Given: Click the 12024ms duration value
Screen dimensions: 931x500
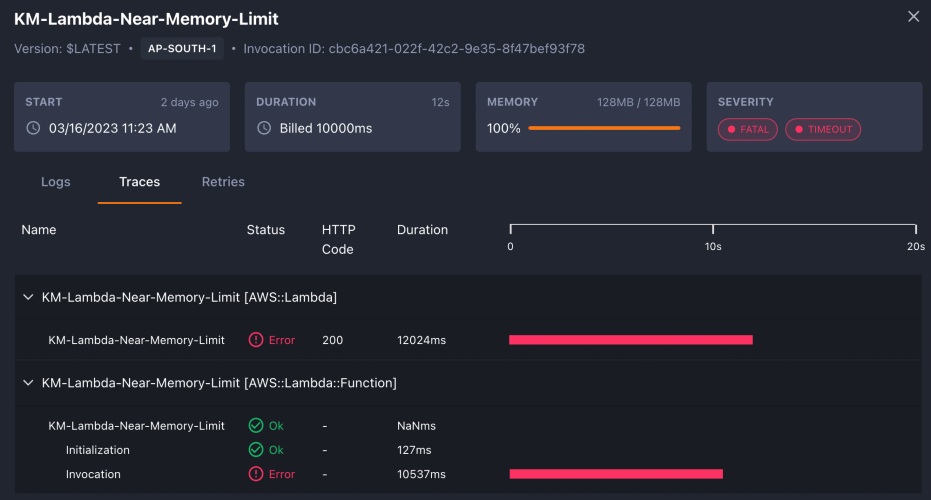Looking at the screenshot, I should click(x=422, y=340).
